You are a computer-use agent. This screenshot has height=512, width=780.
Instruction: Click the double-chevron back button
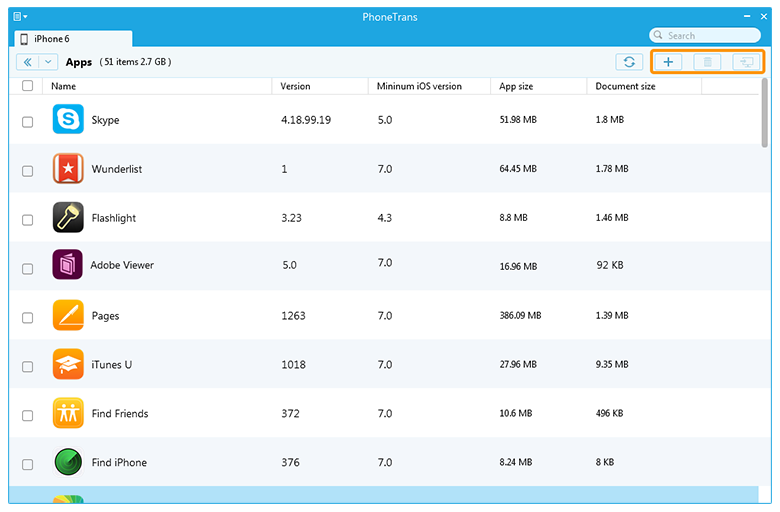click(x=27, y=62)
